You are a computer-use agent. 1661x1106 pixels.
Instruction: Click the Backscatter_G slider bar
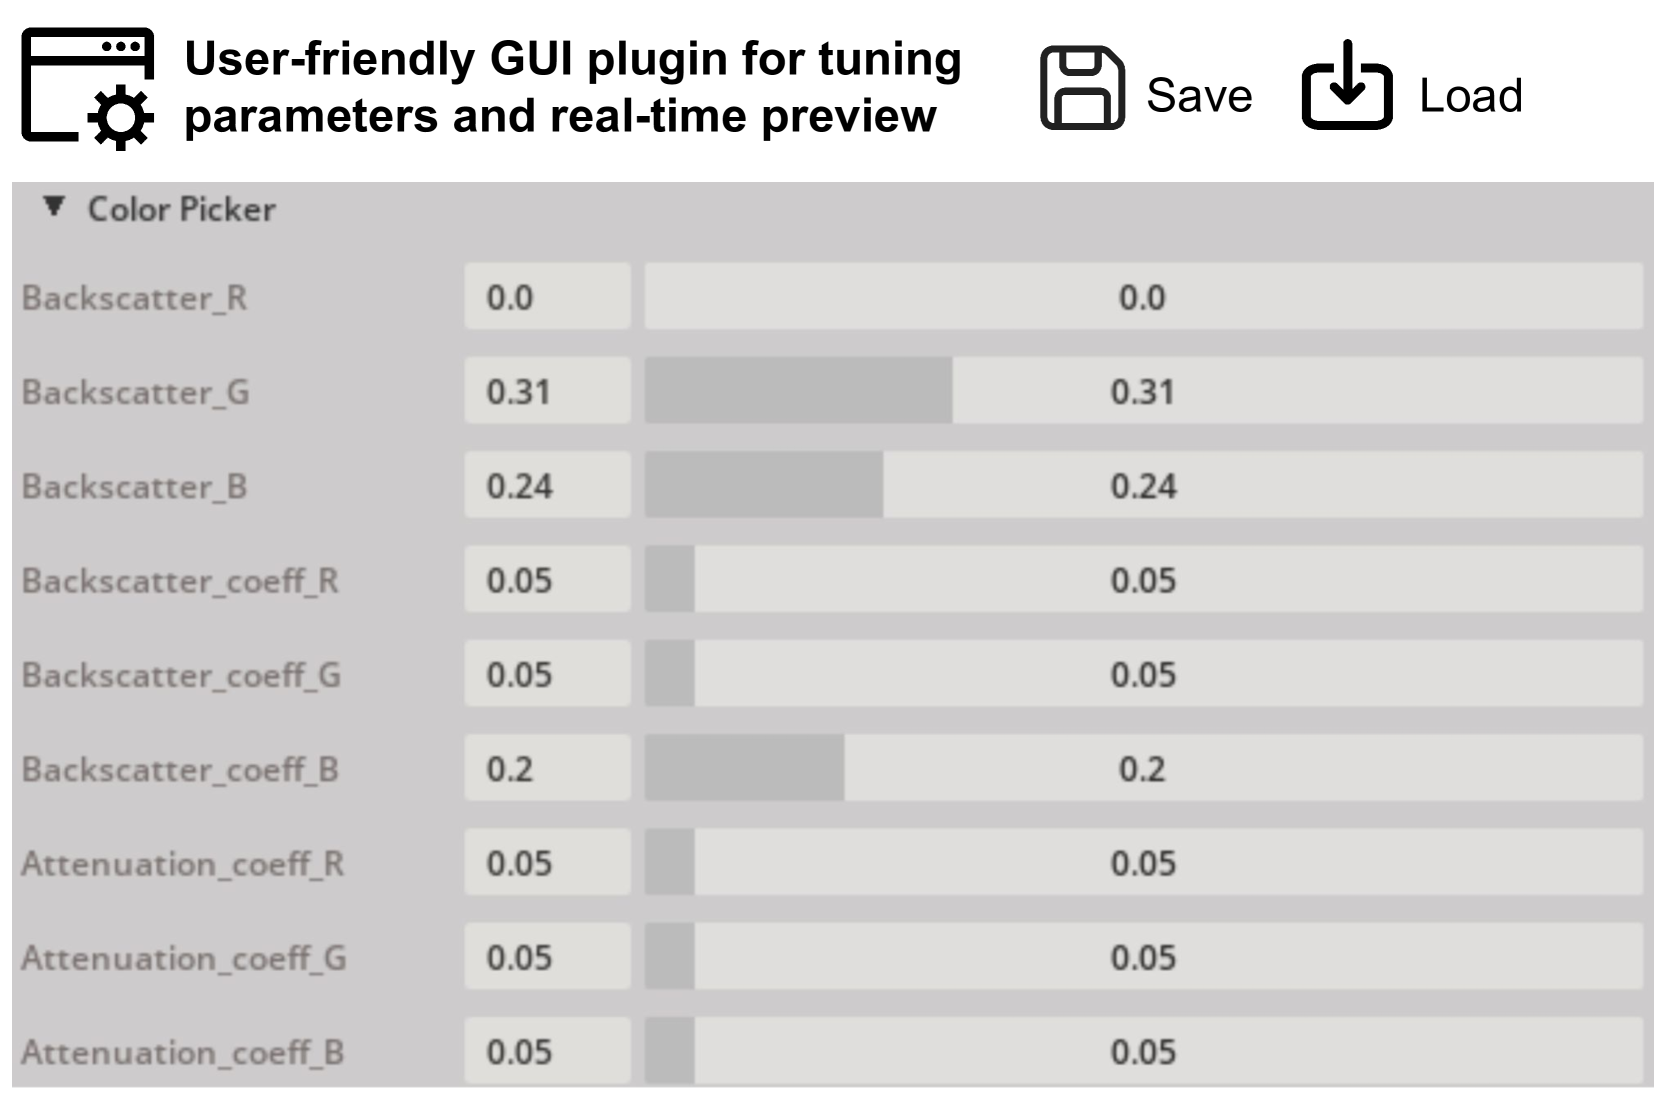click(1143, 391)
